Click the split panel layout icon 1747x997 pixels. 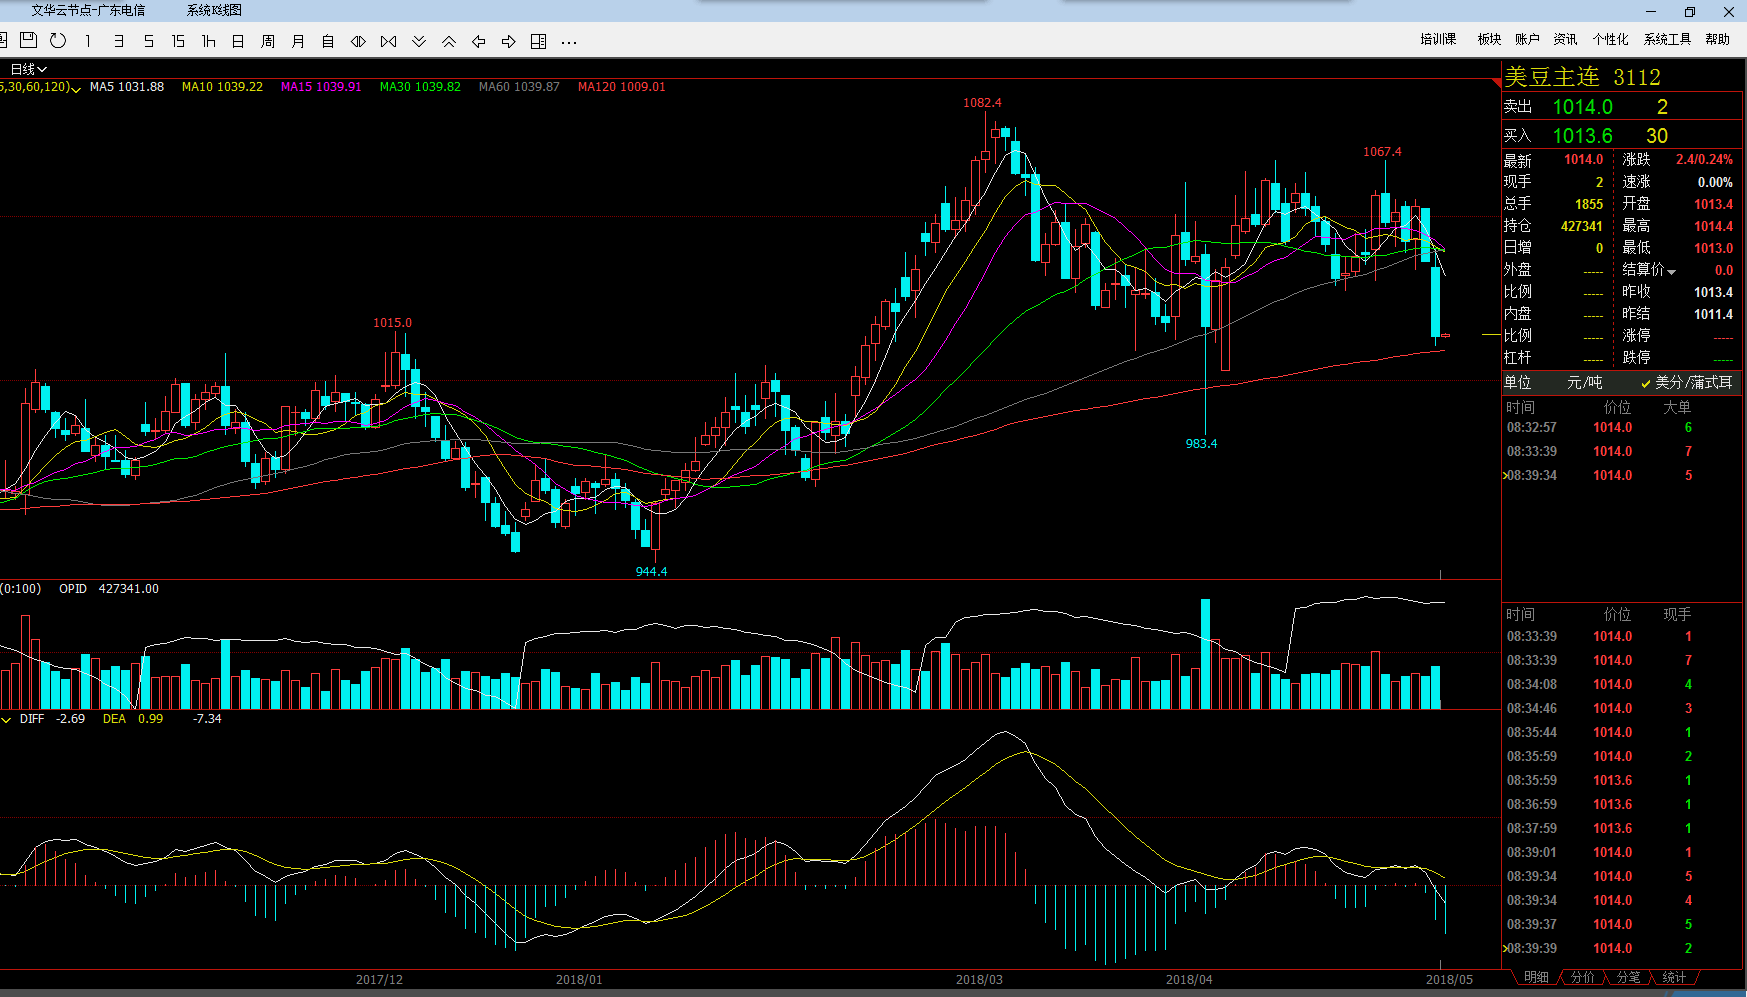click(x=539, y=41)
